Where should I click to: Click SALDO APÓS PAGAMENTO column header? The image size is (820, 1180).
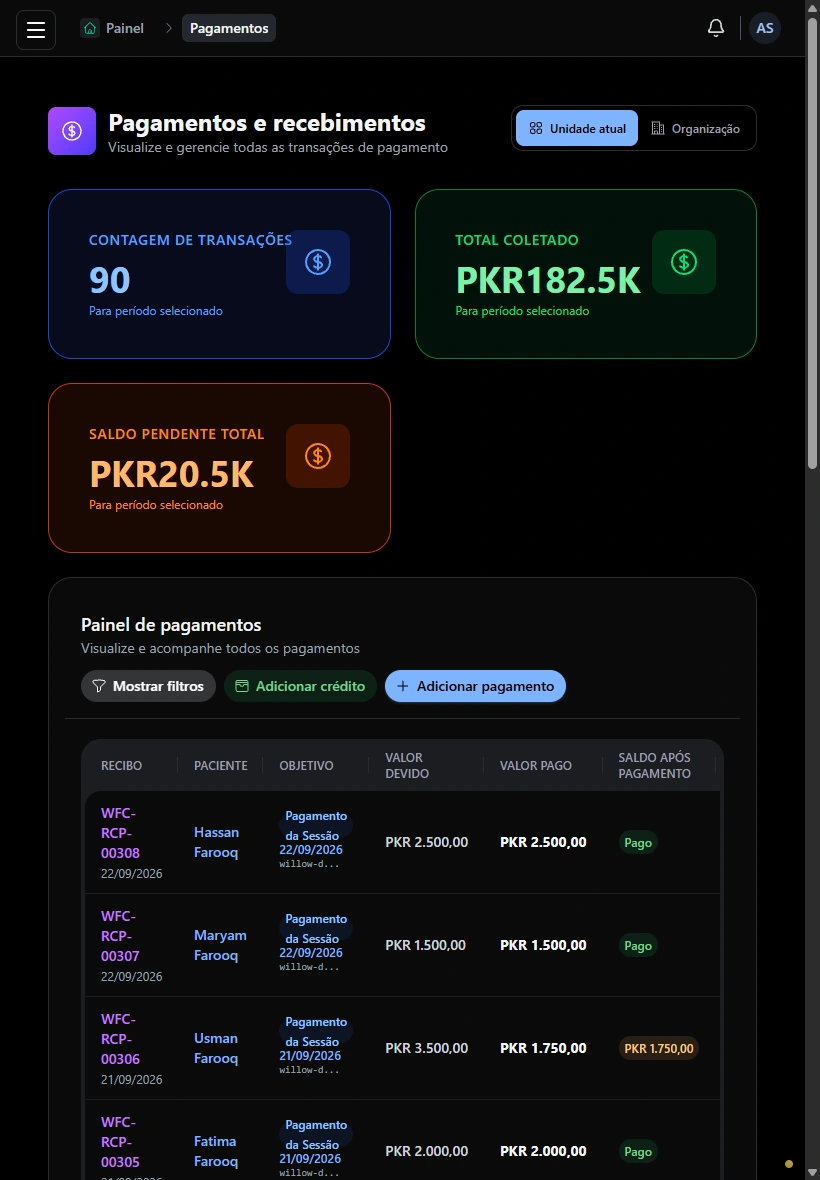(654, 765)
